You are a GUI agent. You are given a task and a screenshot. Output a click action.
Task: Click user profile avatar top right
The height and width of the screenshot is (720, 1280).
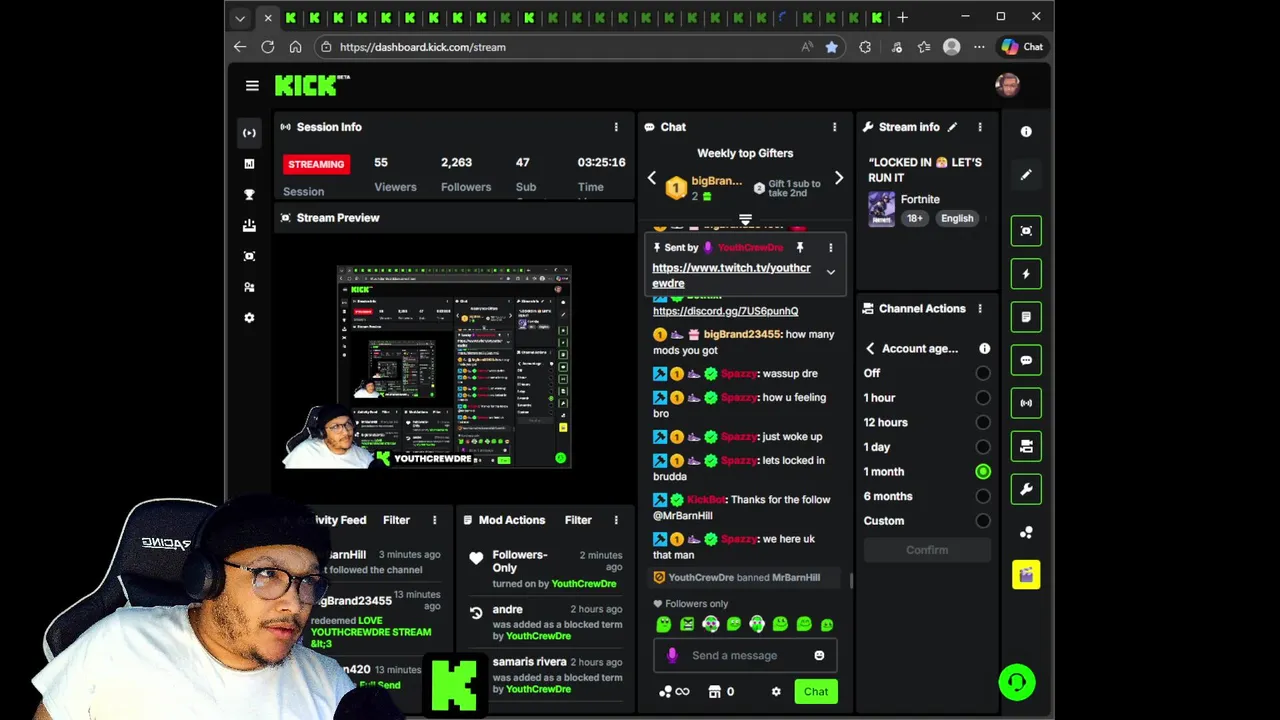1008,85
